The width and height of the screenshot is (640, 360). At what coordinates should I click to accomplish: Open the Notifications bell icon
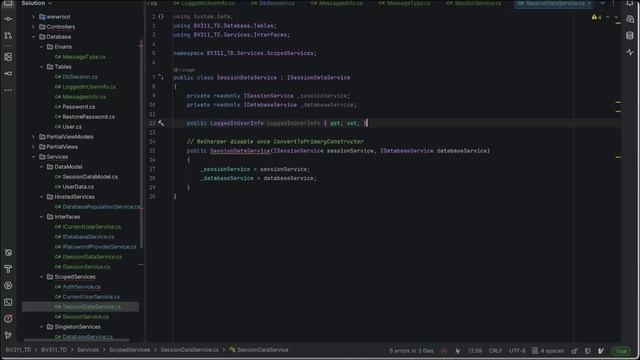(x=630, y=3)
